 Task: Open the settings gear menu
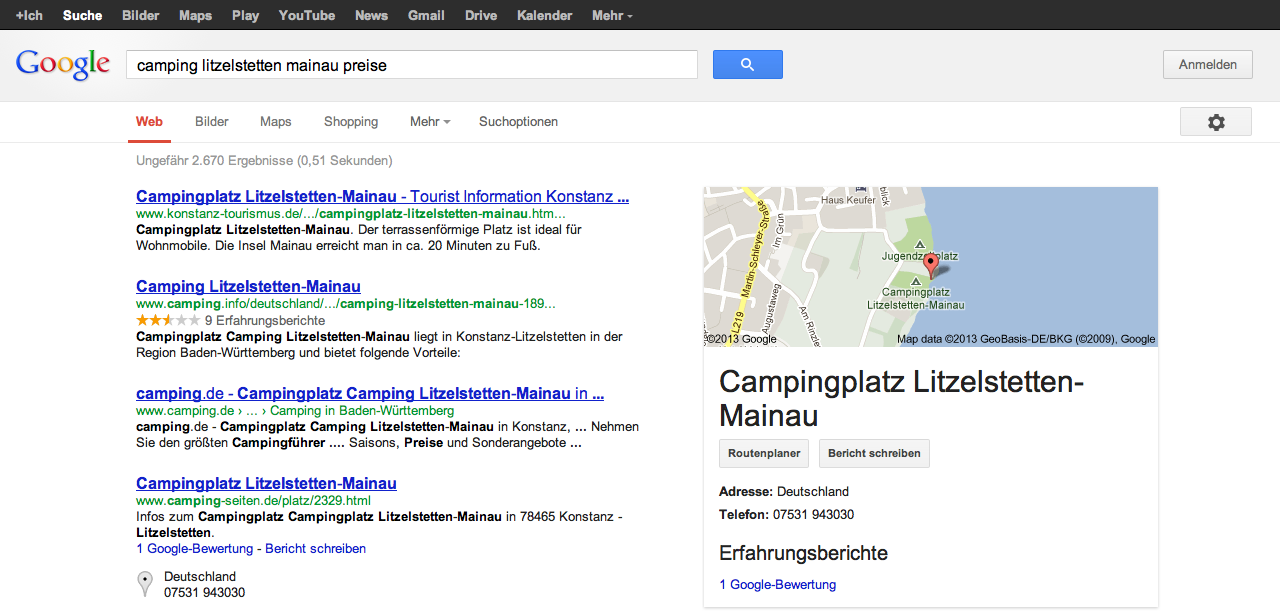click(1215, 122)
